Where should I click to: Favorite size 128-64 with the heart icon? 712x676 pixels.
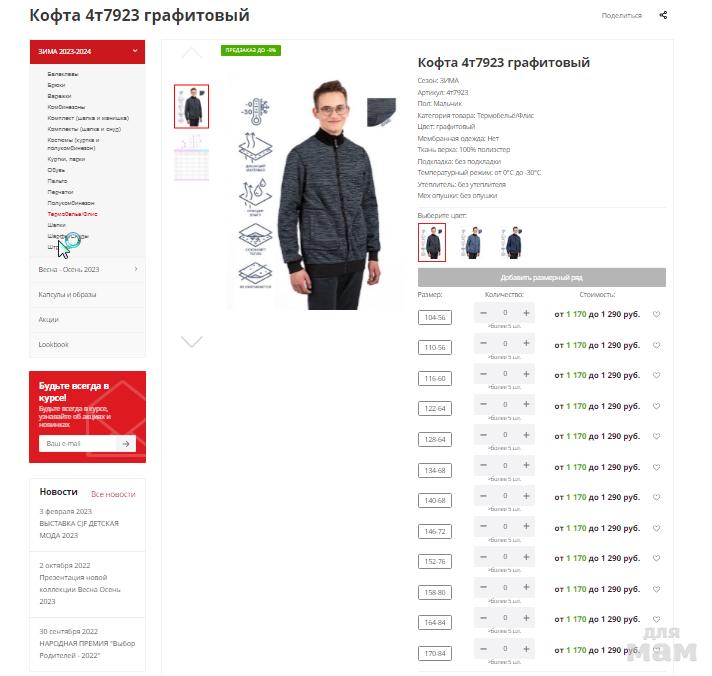coord(656,436)
